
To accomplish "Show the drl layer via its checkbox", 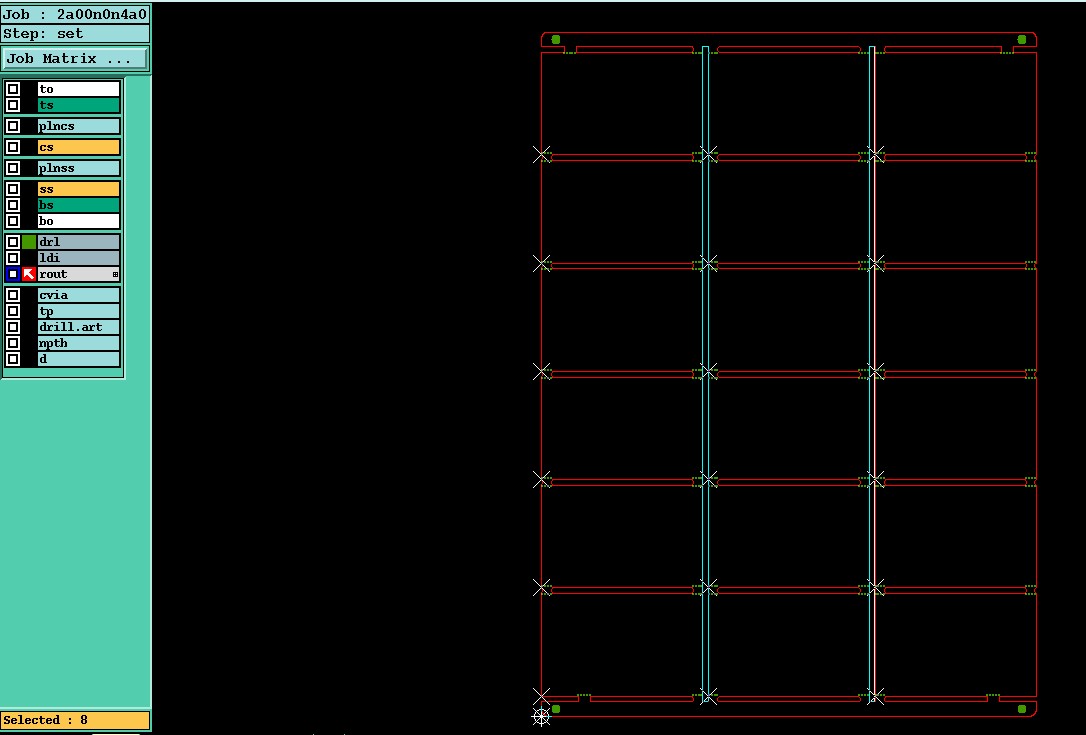I will (x=13, y=242).
